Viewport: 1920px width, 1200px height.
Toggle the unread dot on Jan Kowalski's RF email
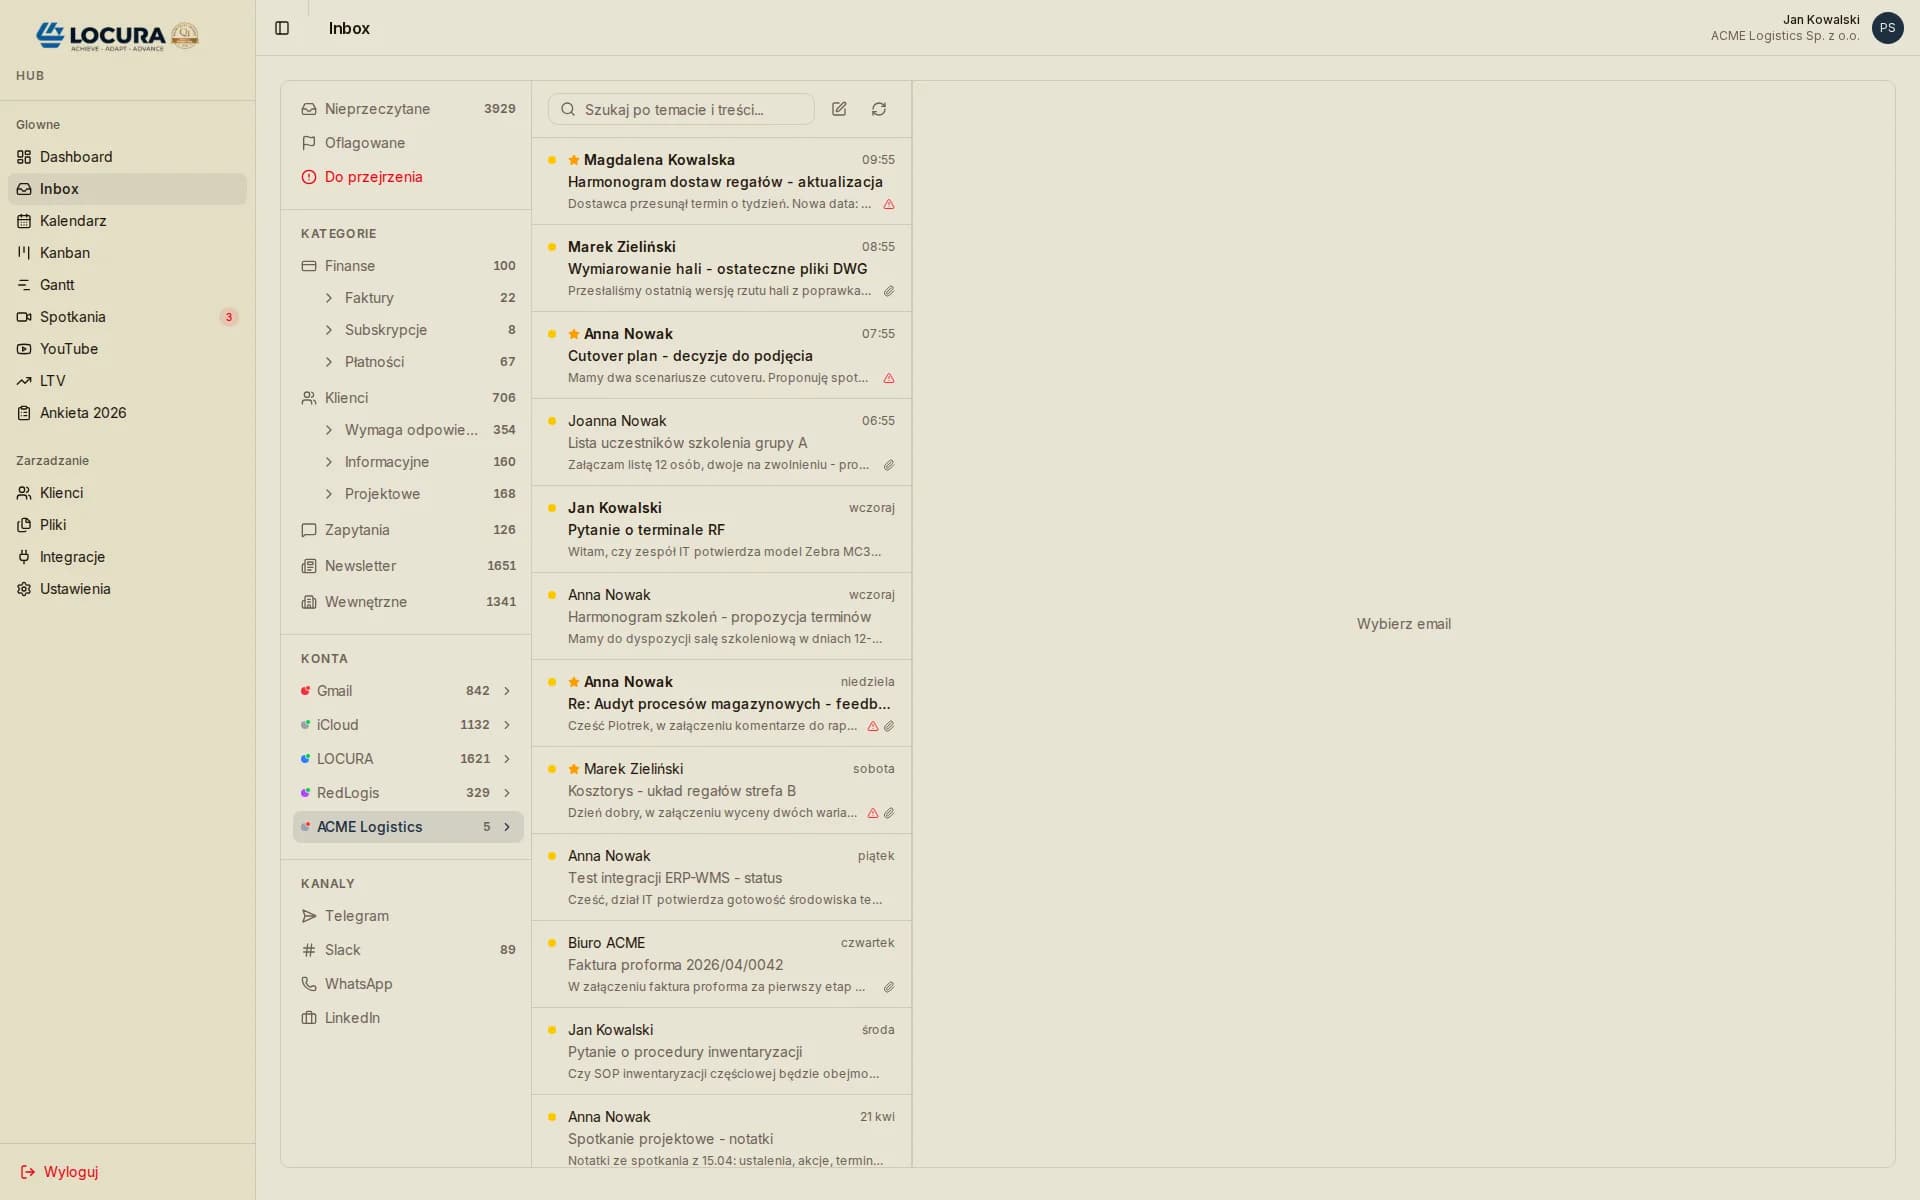(553, 508)
